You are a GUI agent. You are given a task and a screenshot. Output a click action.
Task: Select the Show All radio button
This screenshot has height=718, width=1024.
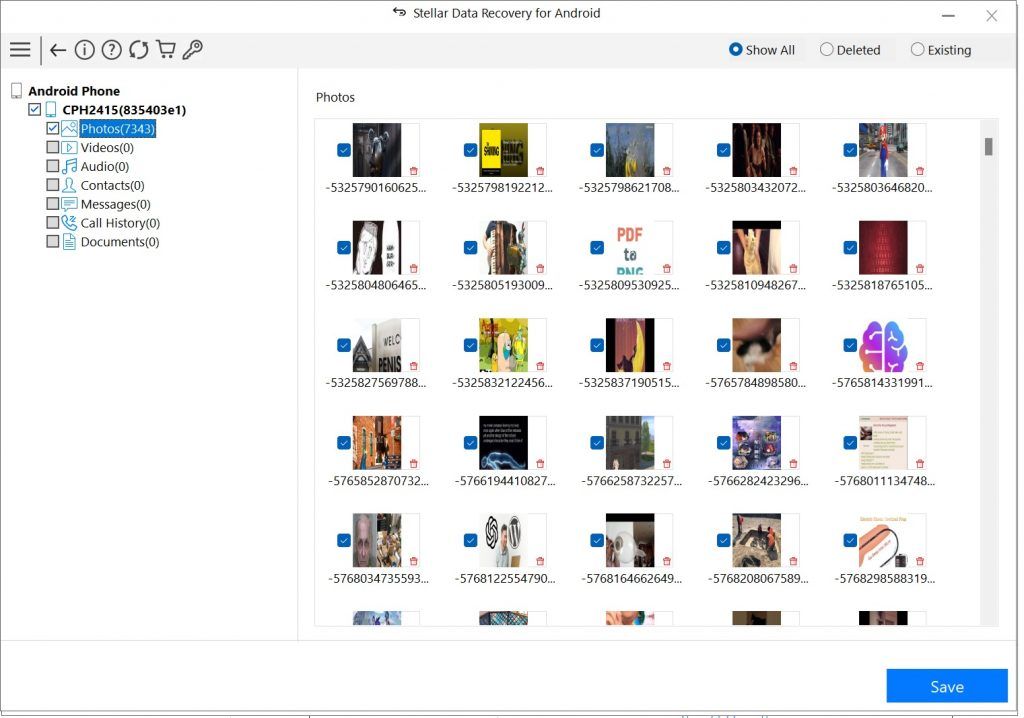(x=735, y=50)
